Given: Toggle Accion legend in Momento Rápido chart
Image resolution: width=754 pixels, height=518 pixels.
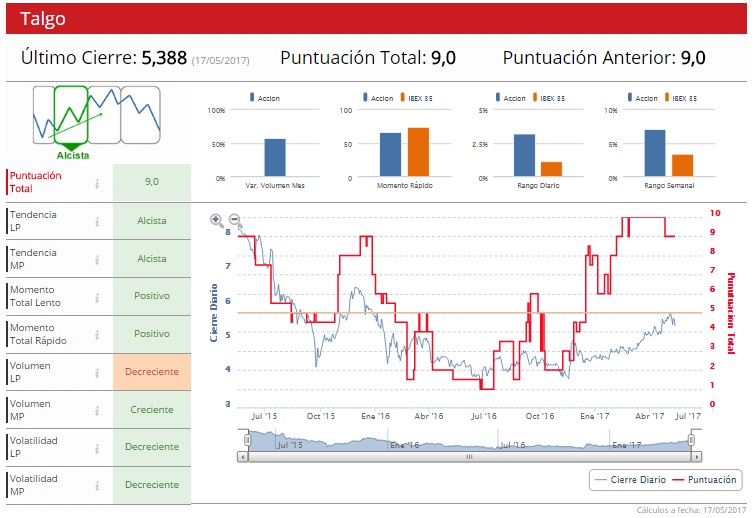Looking at the screenshot, I should (378, 98).
